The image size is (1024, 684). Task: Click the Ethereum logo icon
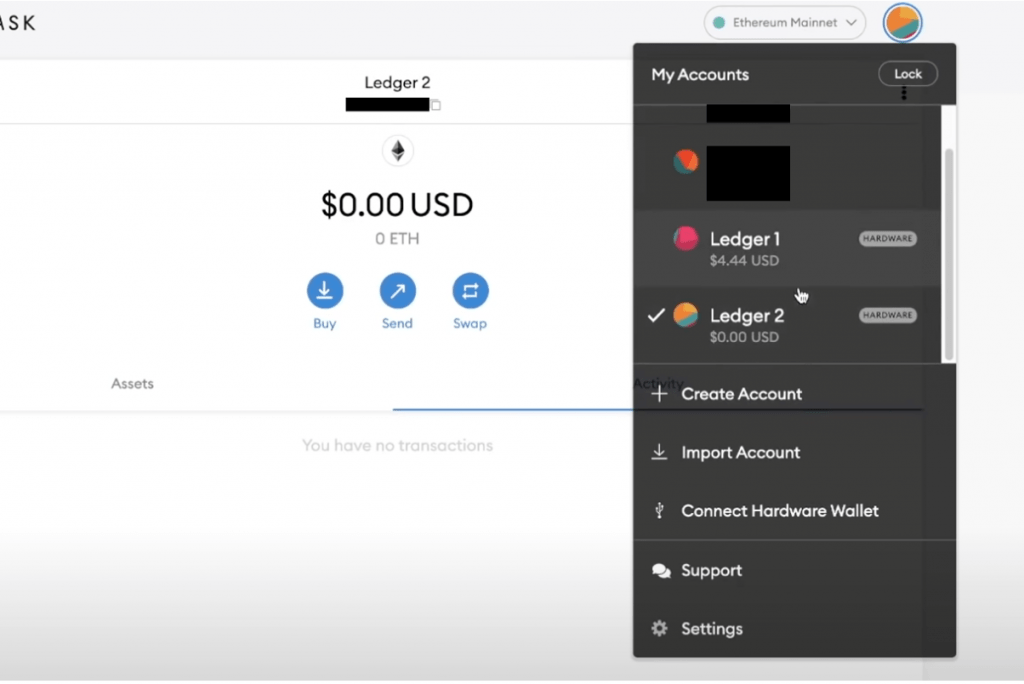(398, 151)
